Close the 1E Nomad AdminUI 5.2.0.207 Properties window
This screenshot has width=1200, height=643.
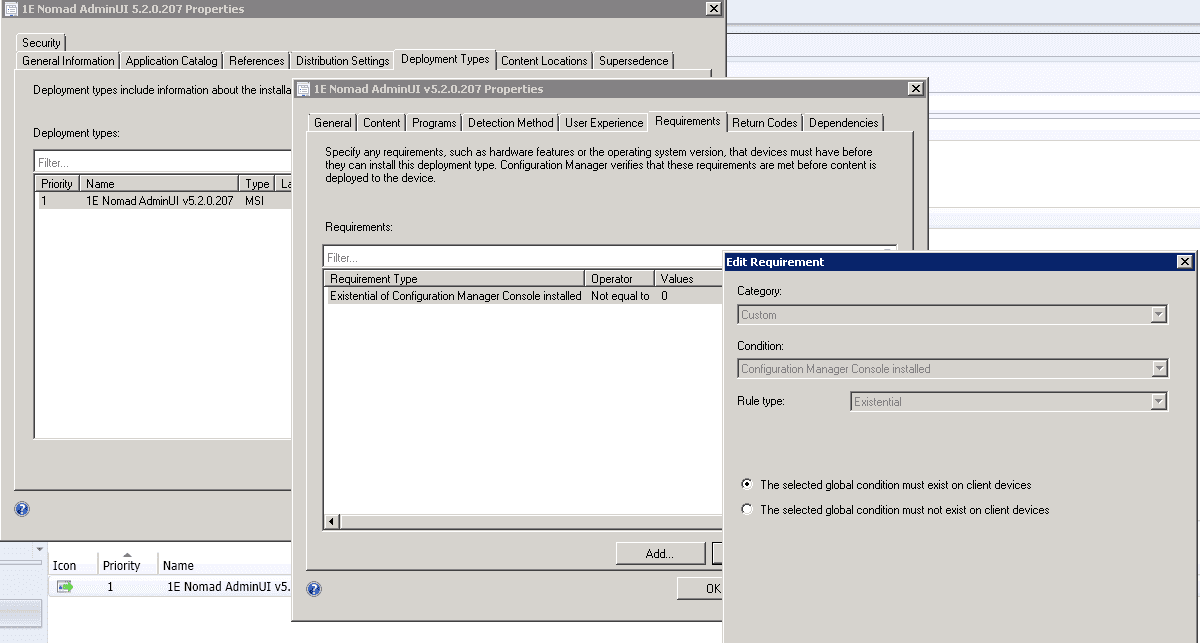click(x=713, y=9)
